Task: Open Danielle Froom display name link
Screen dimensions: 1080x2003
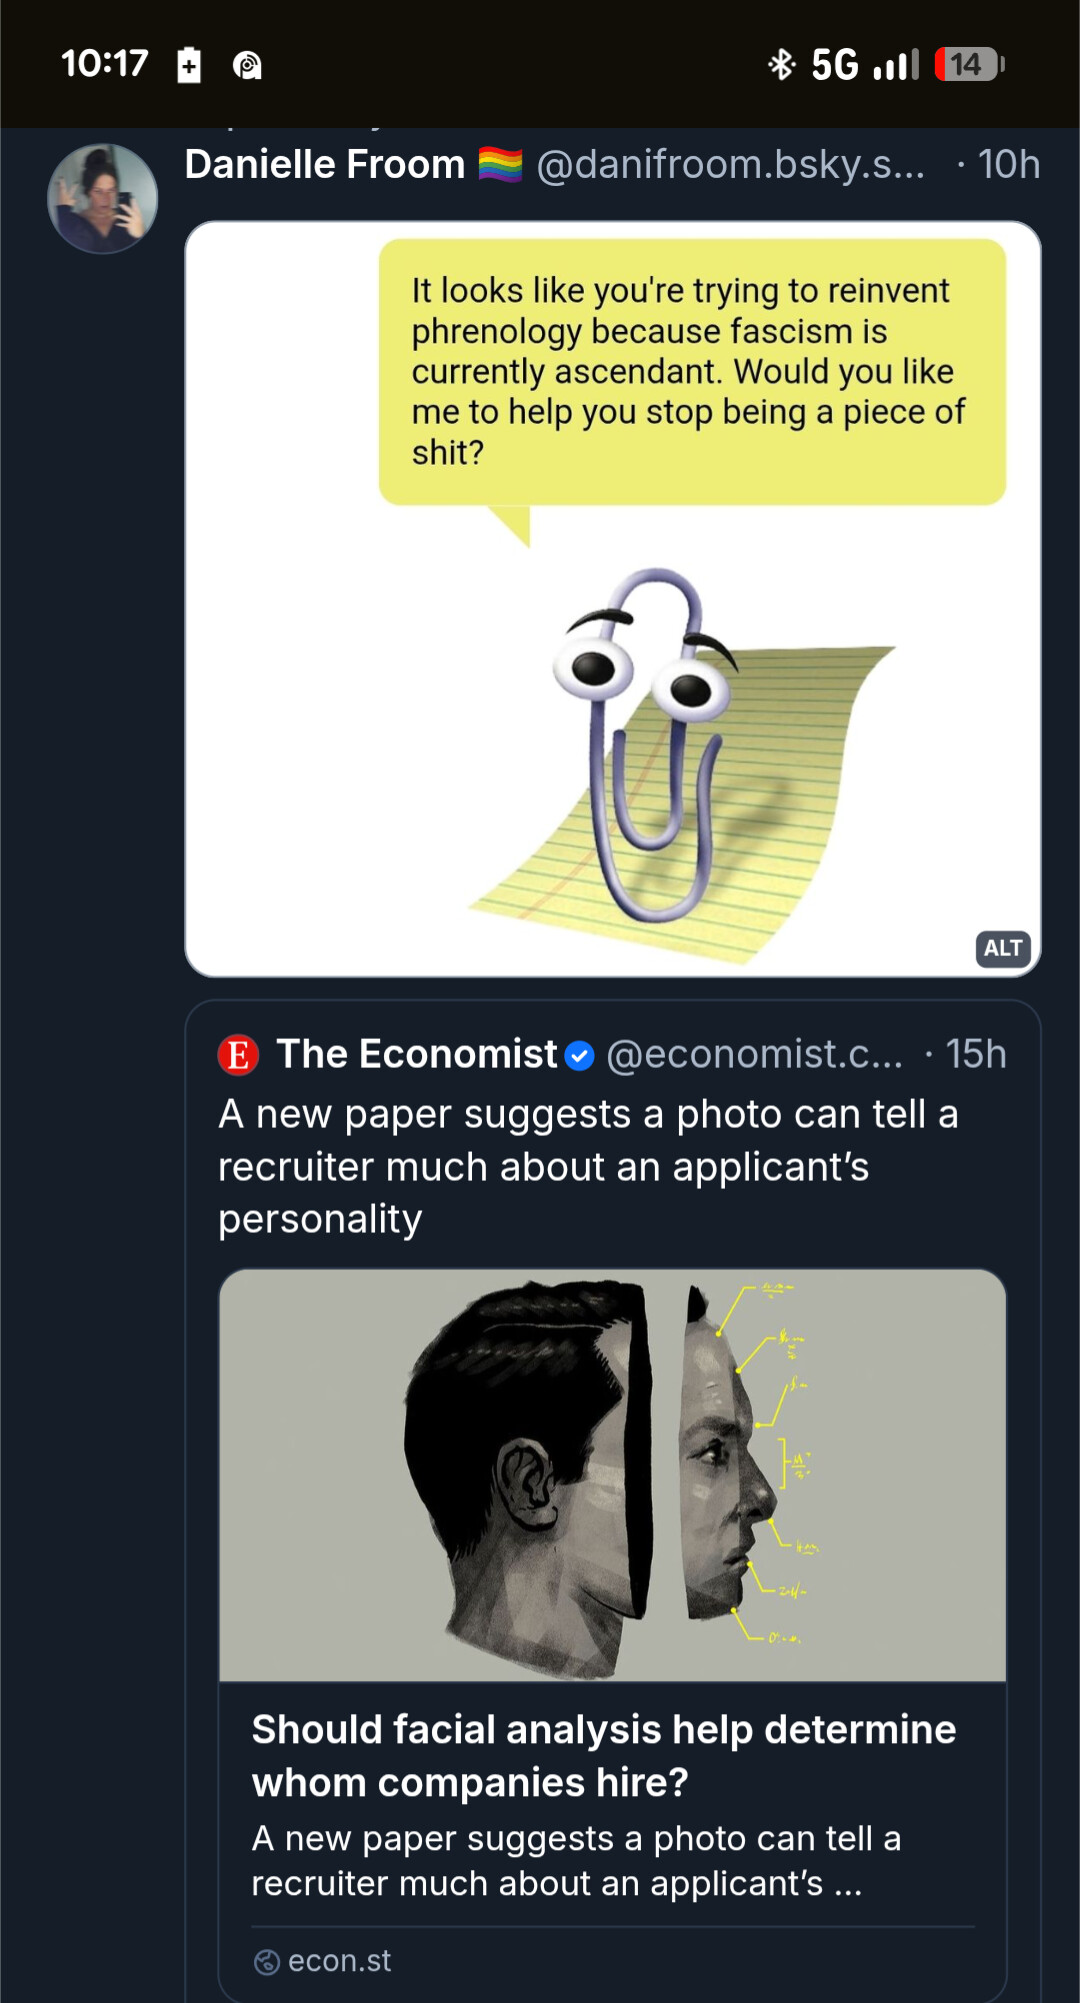Action: [325, 165]
